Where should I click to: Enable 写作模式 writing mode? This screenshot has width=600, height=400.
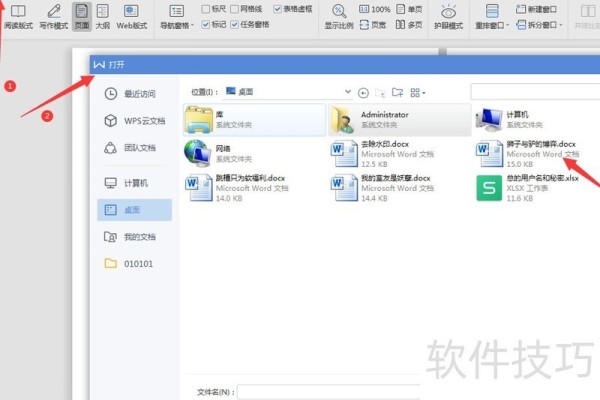click(54, 16)
